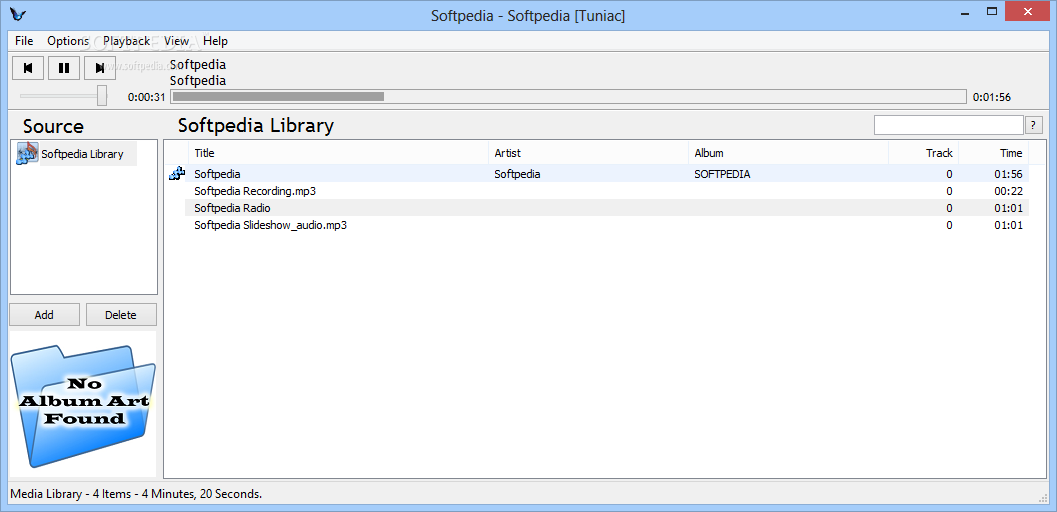Viewport: 1057px width, 512px height.
Task: Click the No Album Art Found image
Action: (83, 404)
